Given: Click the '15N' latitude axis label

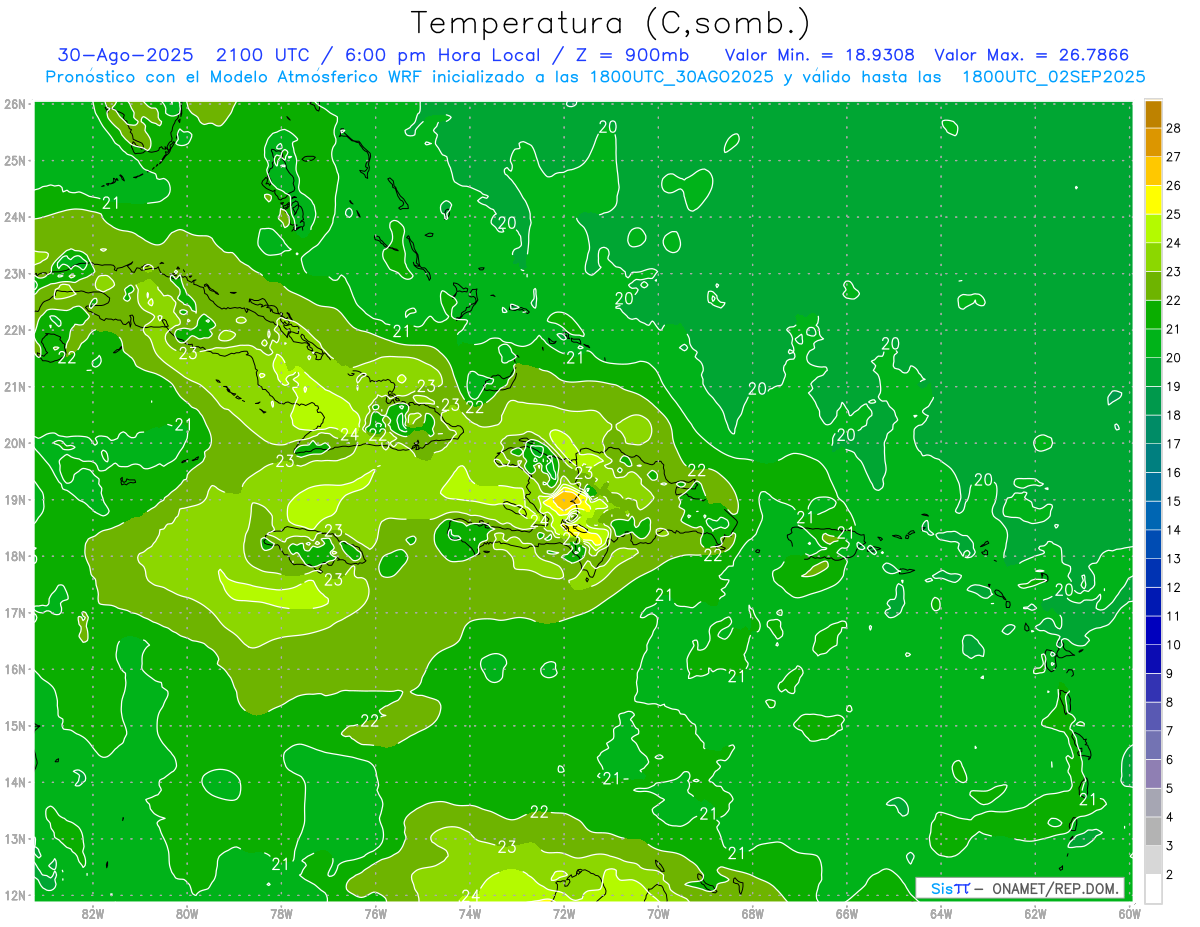Looking at the screenshot, I should (15, 725).
